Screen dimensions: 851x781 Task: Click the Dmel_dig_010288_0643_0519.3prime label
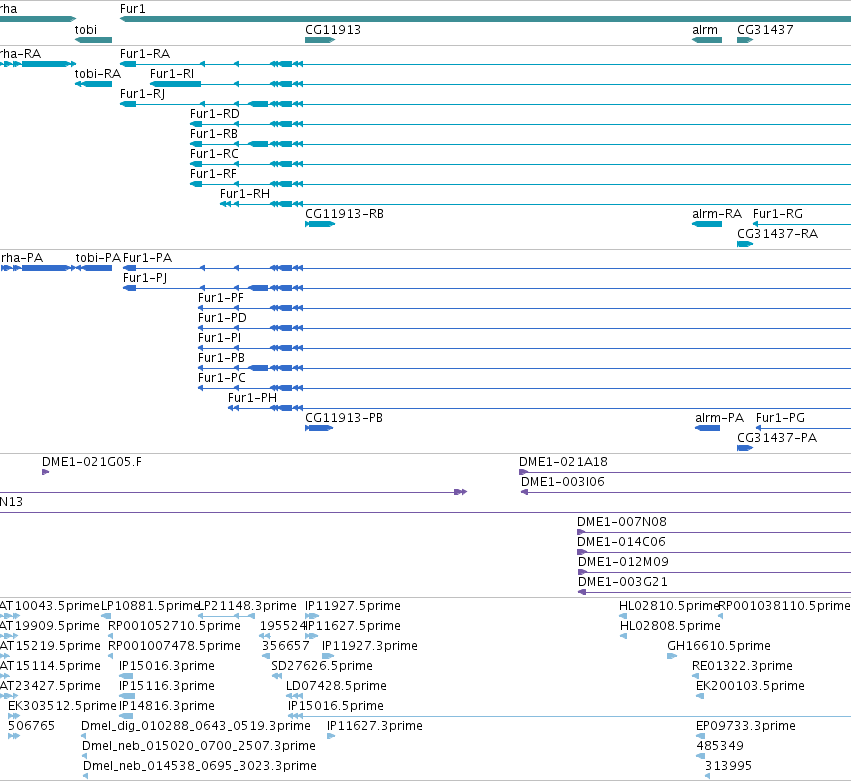[196, 727]
